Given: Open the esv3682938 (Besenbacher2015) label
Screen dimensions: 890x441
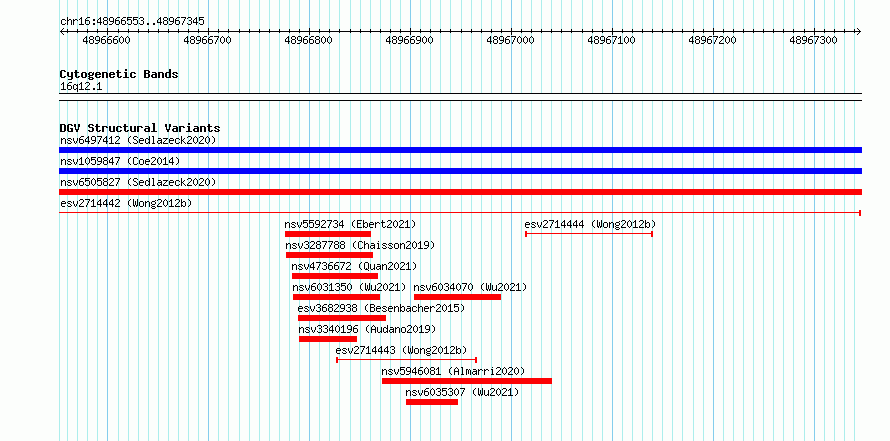Looking at the screenshot, I should 381,308.
